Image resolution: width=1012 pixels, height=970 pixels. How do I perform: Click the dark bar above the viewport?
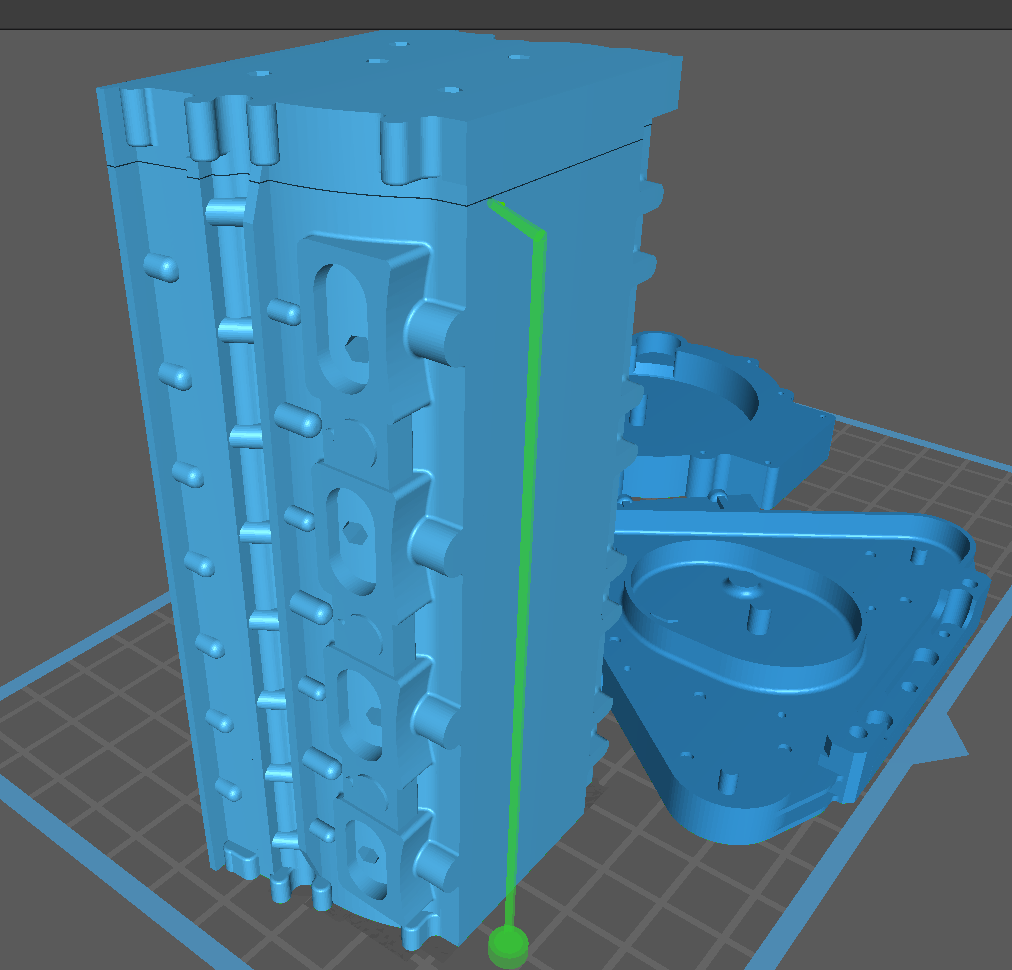pos(500,13)
